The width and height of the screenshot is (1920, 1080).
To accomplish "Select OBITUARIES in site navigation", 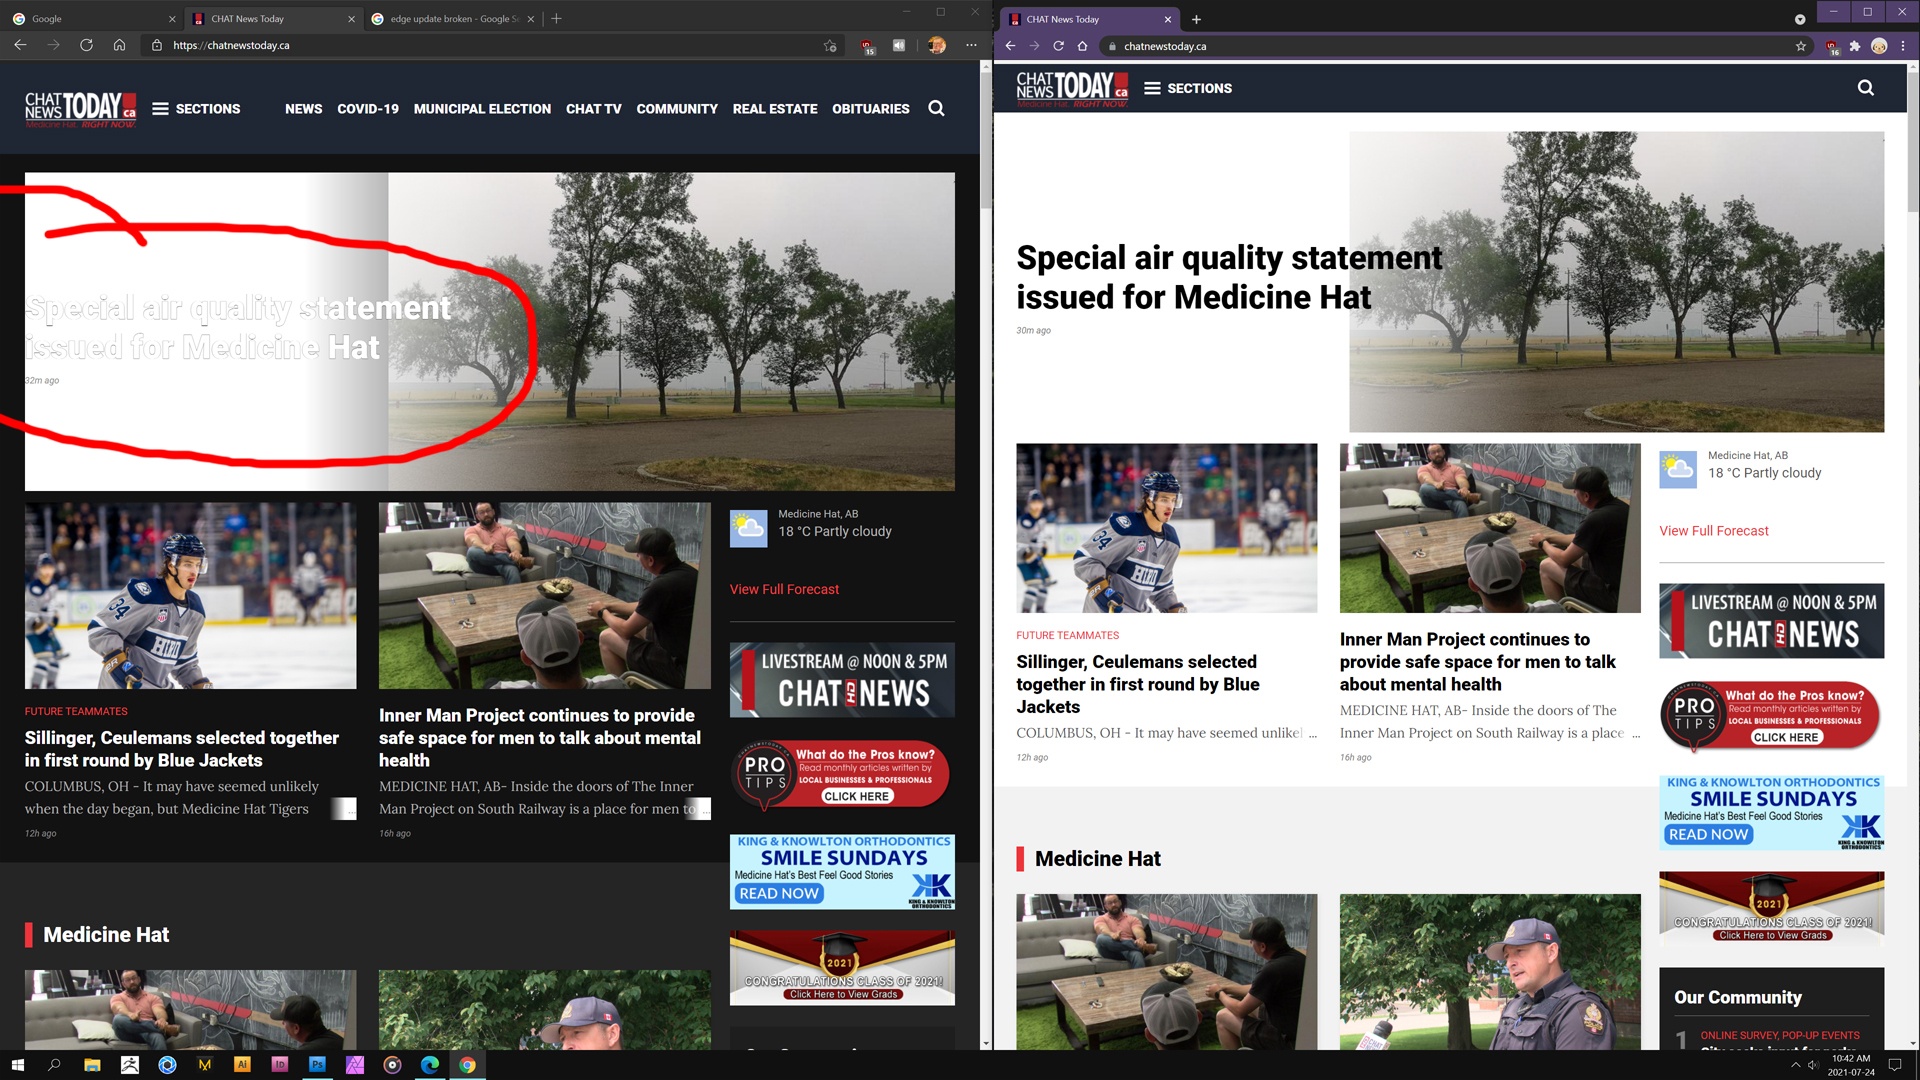I will (x=870, y=108).
